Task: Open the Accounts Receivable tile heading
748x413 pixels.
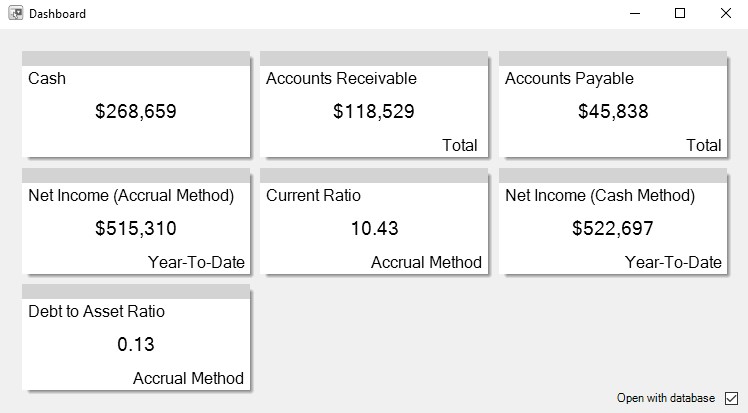Action: point(341,78)
